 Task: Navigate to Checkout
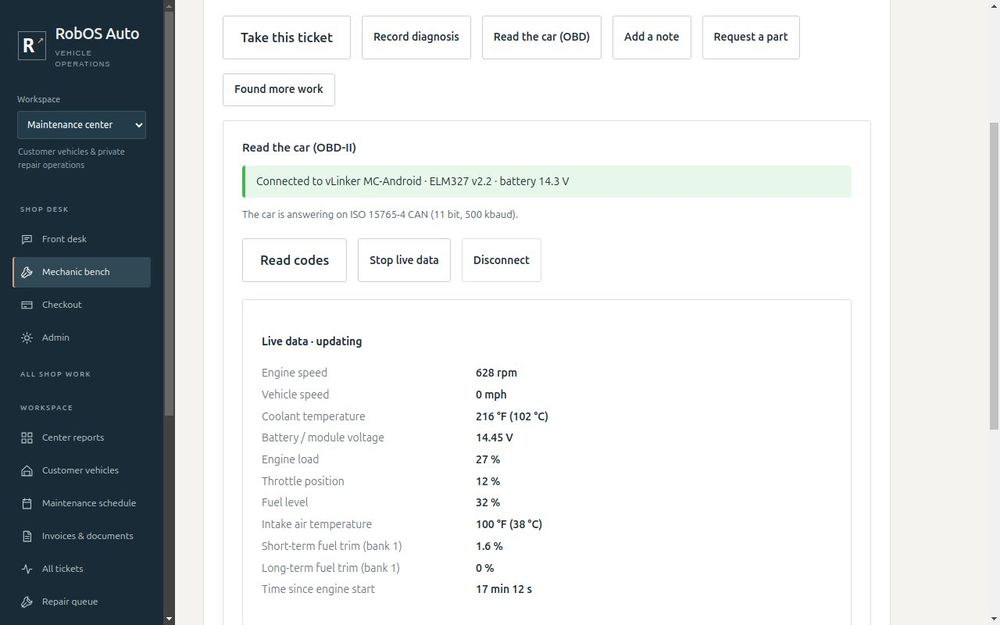point(82,305)
